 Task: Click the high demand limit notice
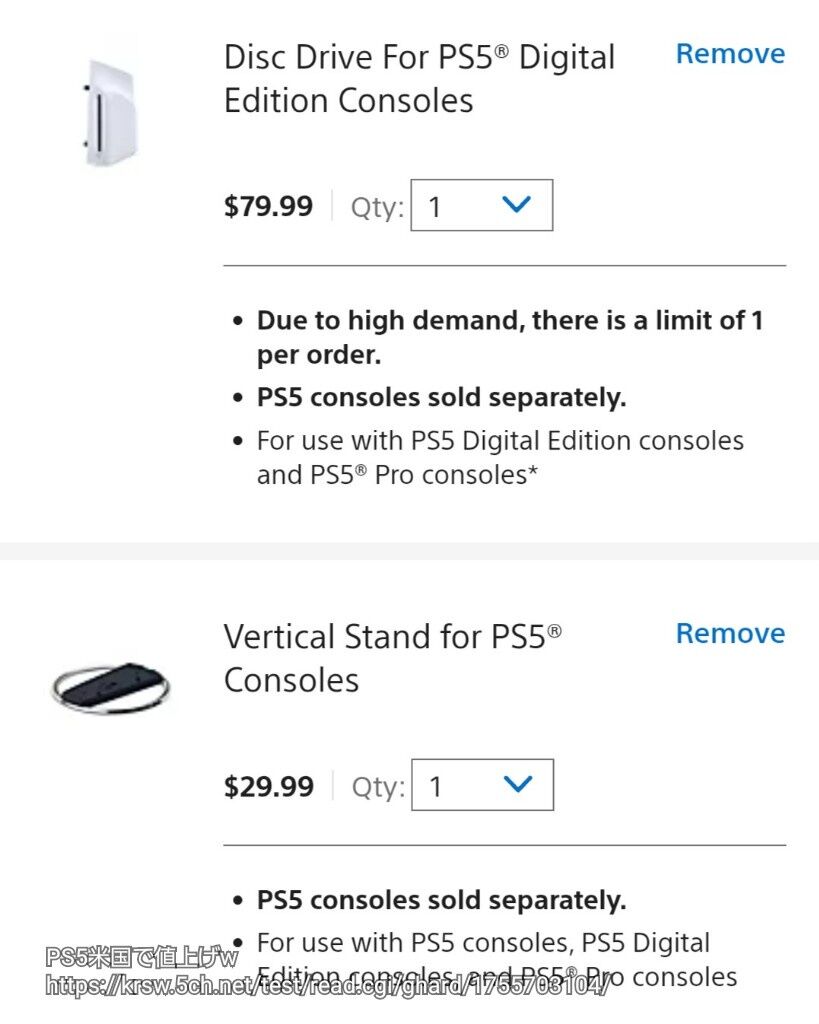pyautogui.click(x=509, y=338)
